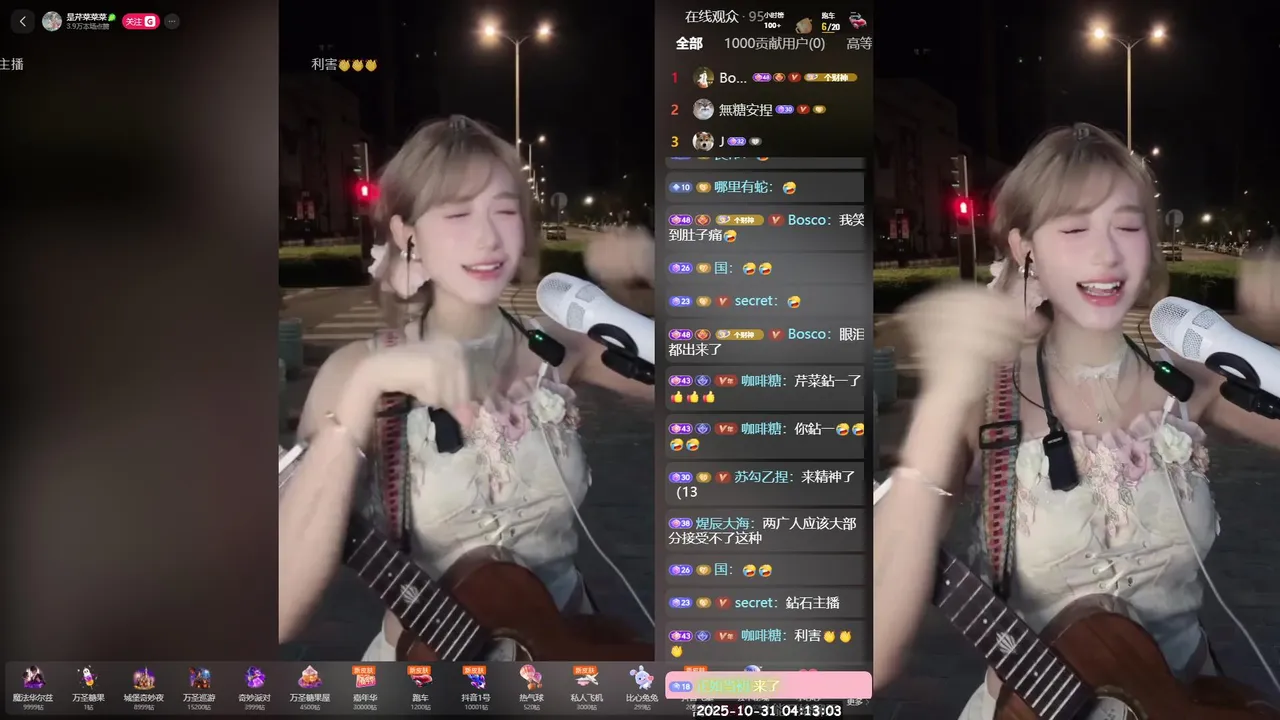Select the 万圣糖果屋 gift
Image resolution: width=1280 pixels, height=720 pixels.
click(310, 688)
